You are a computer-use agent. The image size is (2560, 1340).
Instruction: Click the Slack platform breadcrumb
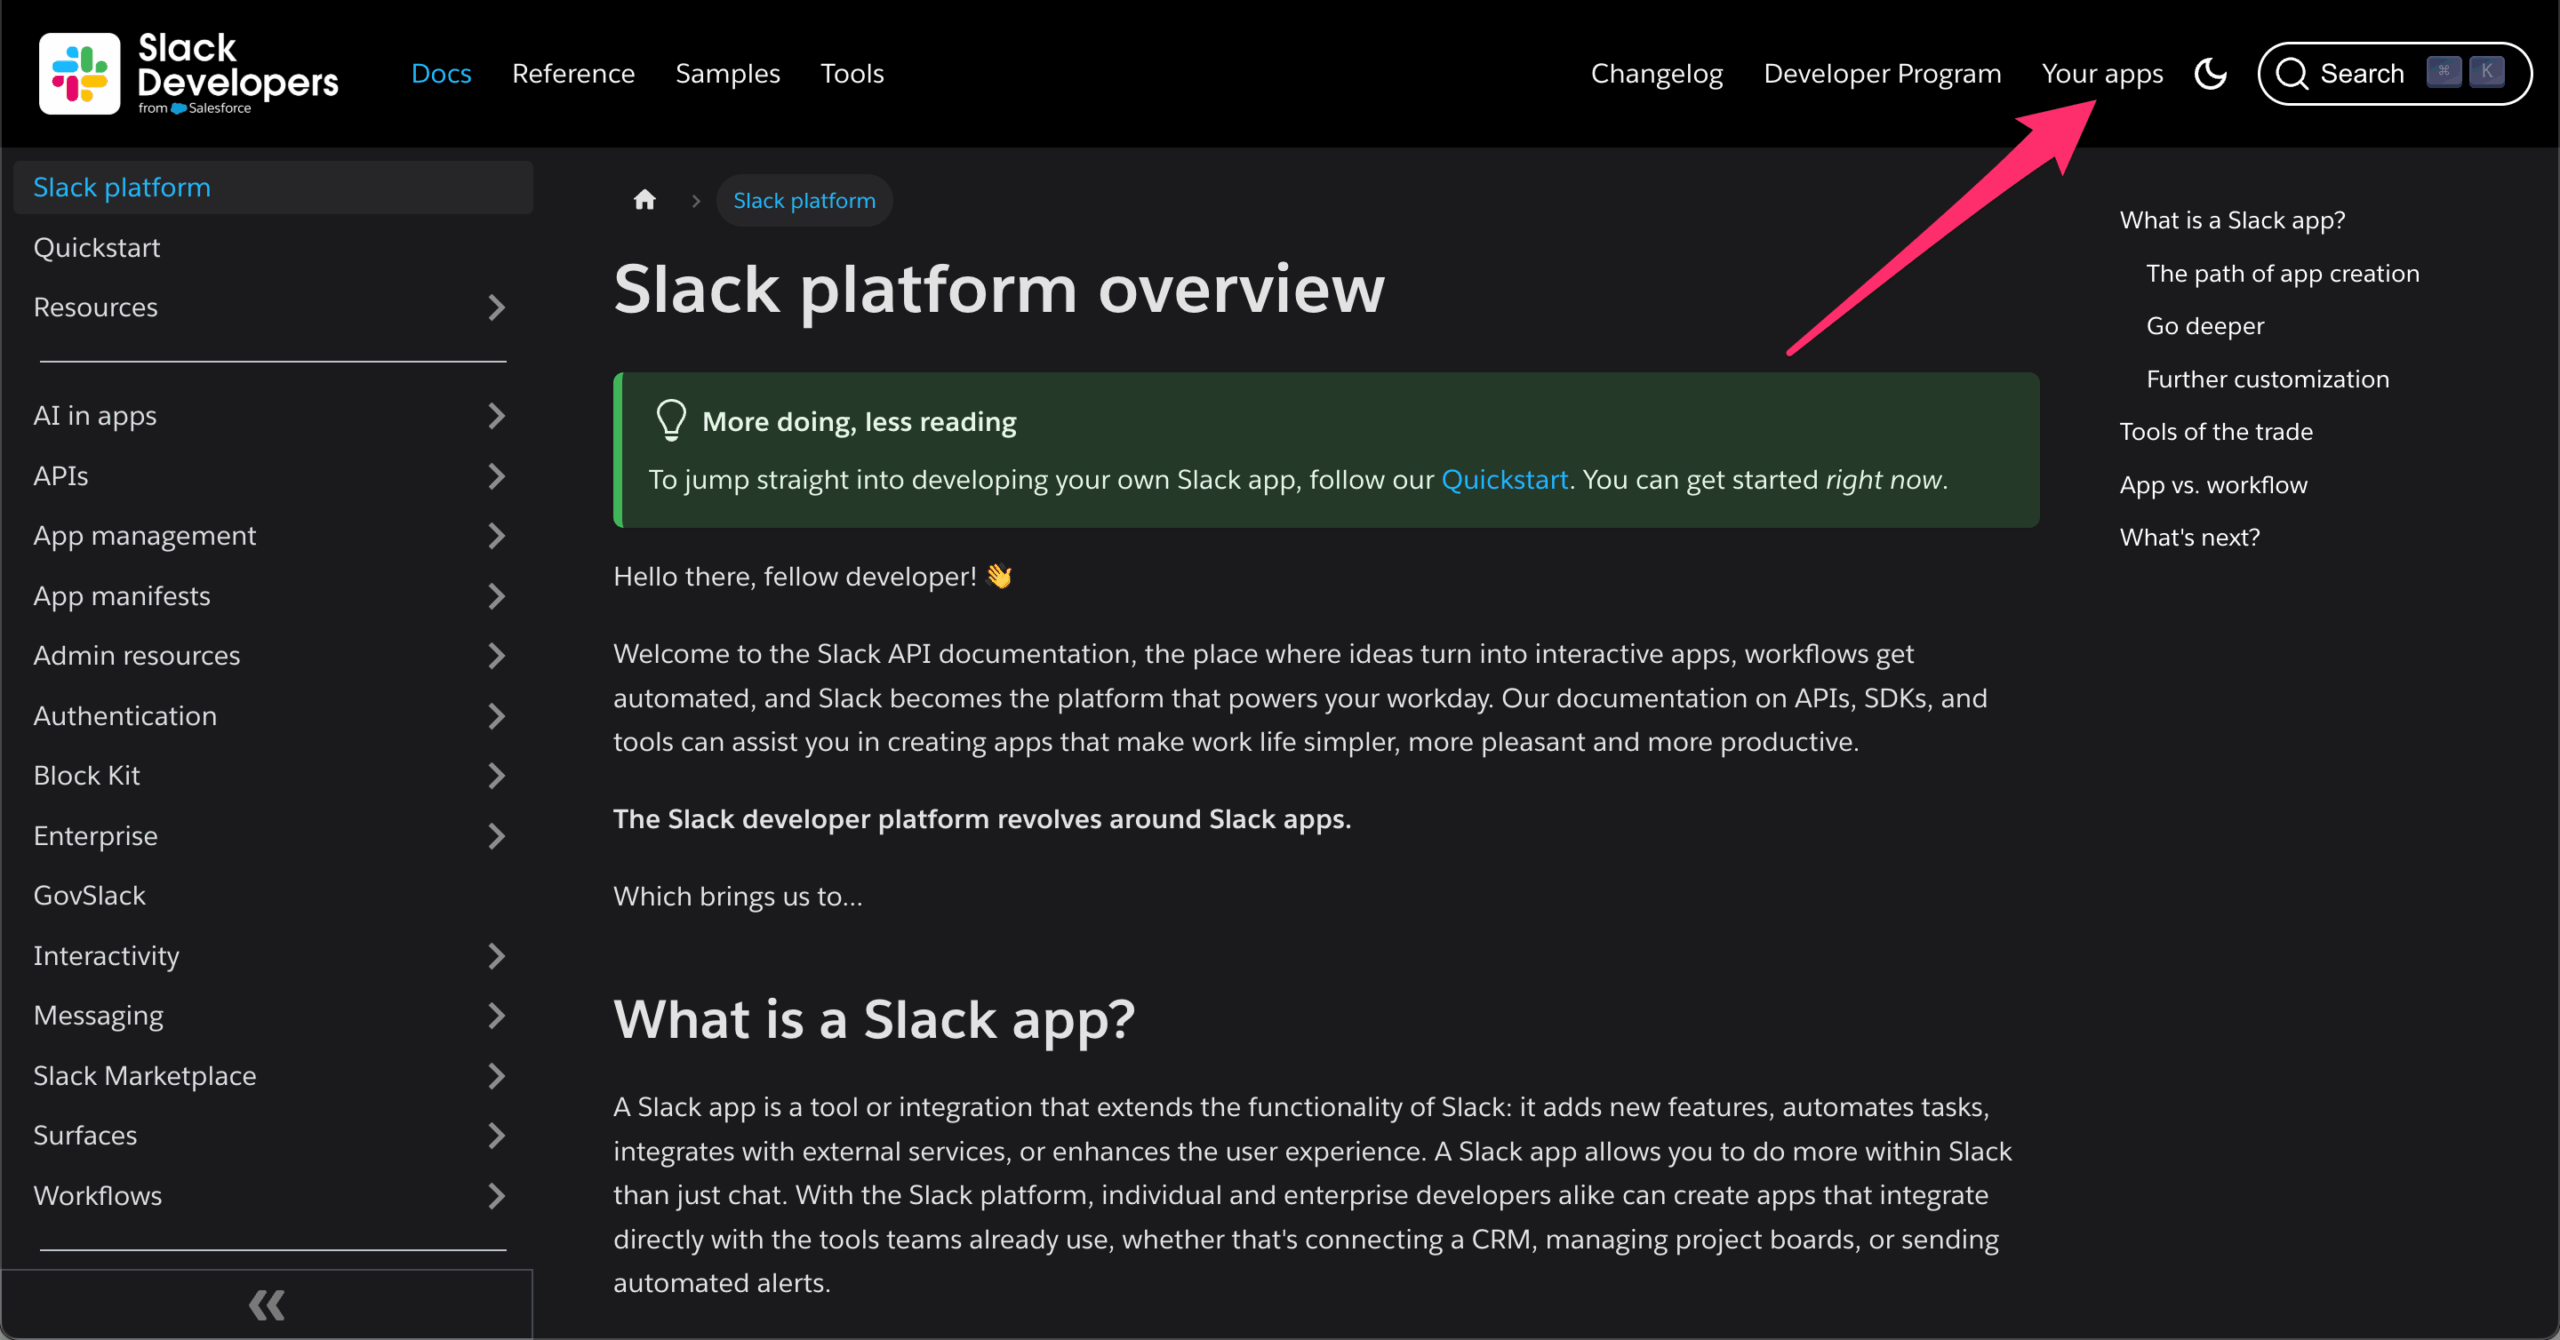coord(804,200)
